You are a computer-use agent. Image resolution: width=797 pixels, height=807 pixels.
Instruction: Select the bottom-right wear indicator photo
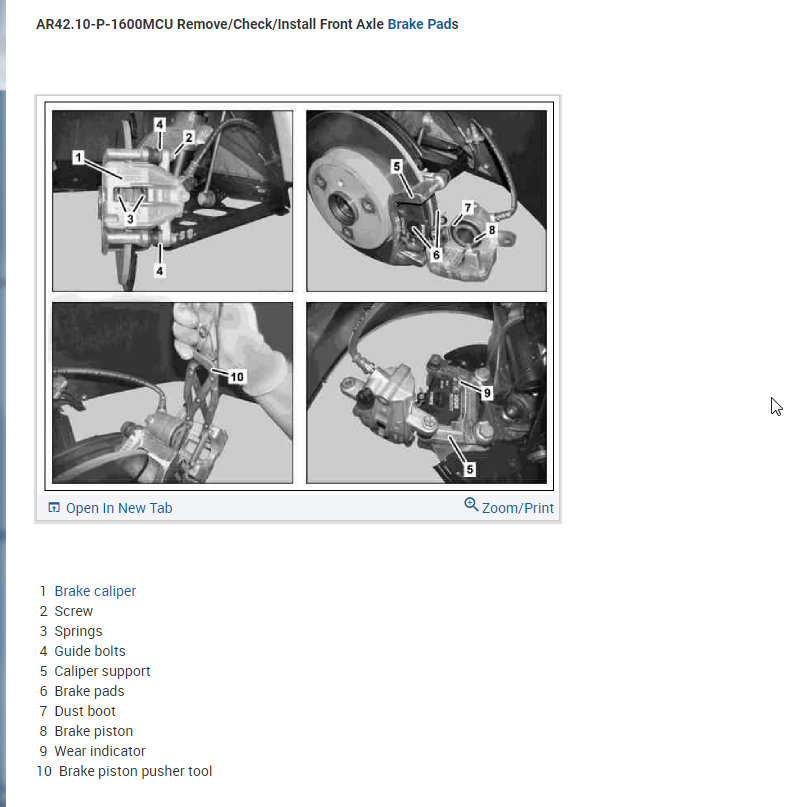[427, 393]
